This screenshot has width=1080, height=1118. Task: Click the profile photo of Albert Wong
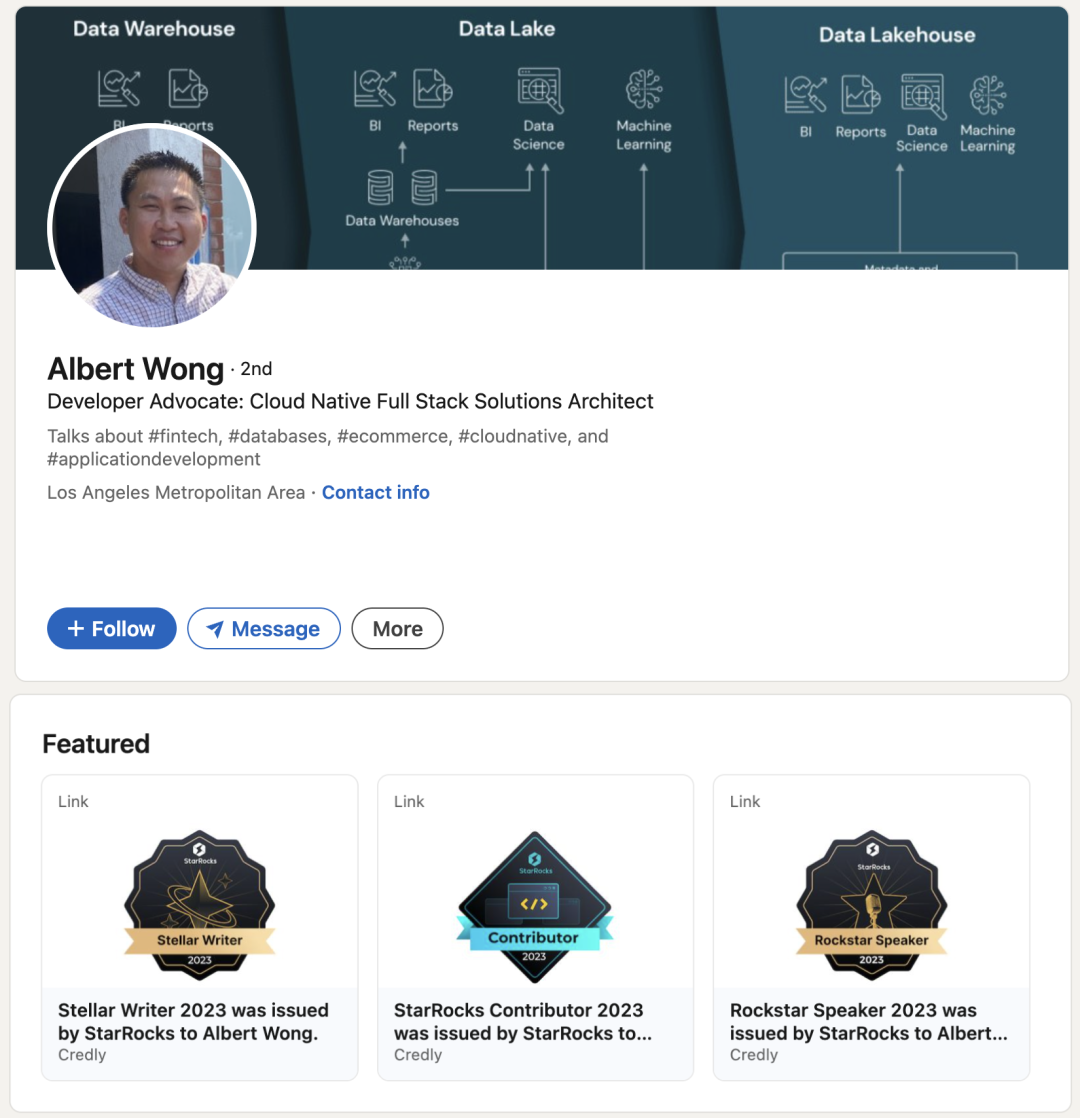pyautogui.click(x=152, y=227)
